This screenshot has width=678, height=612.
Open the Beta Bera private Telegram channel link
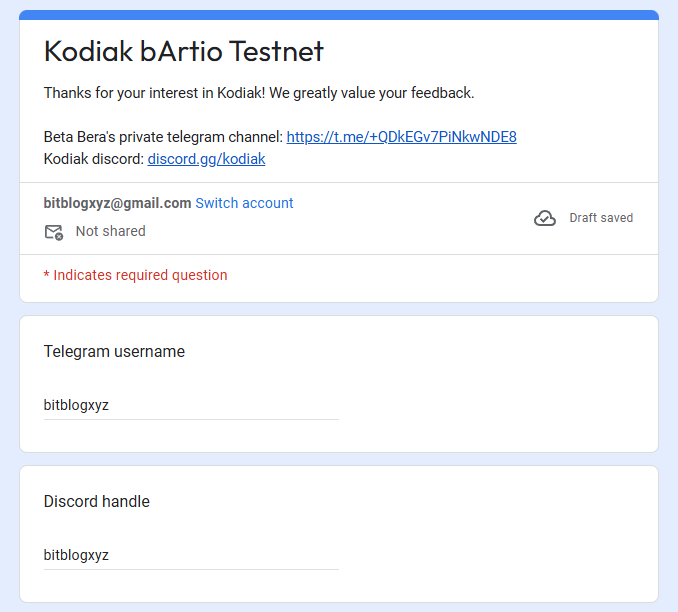click(401, 137)
